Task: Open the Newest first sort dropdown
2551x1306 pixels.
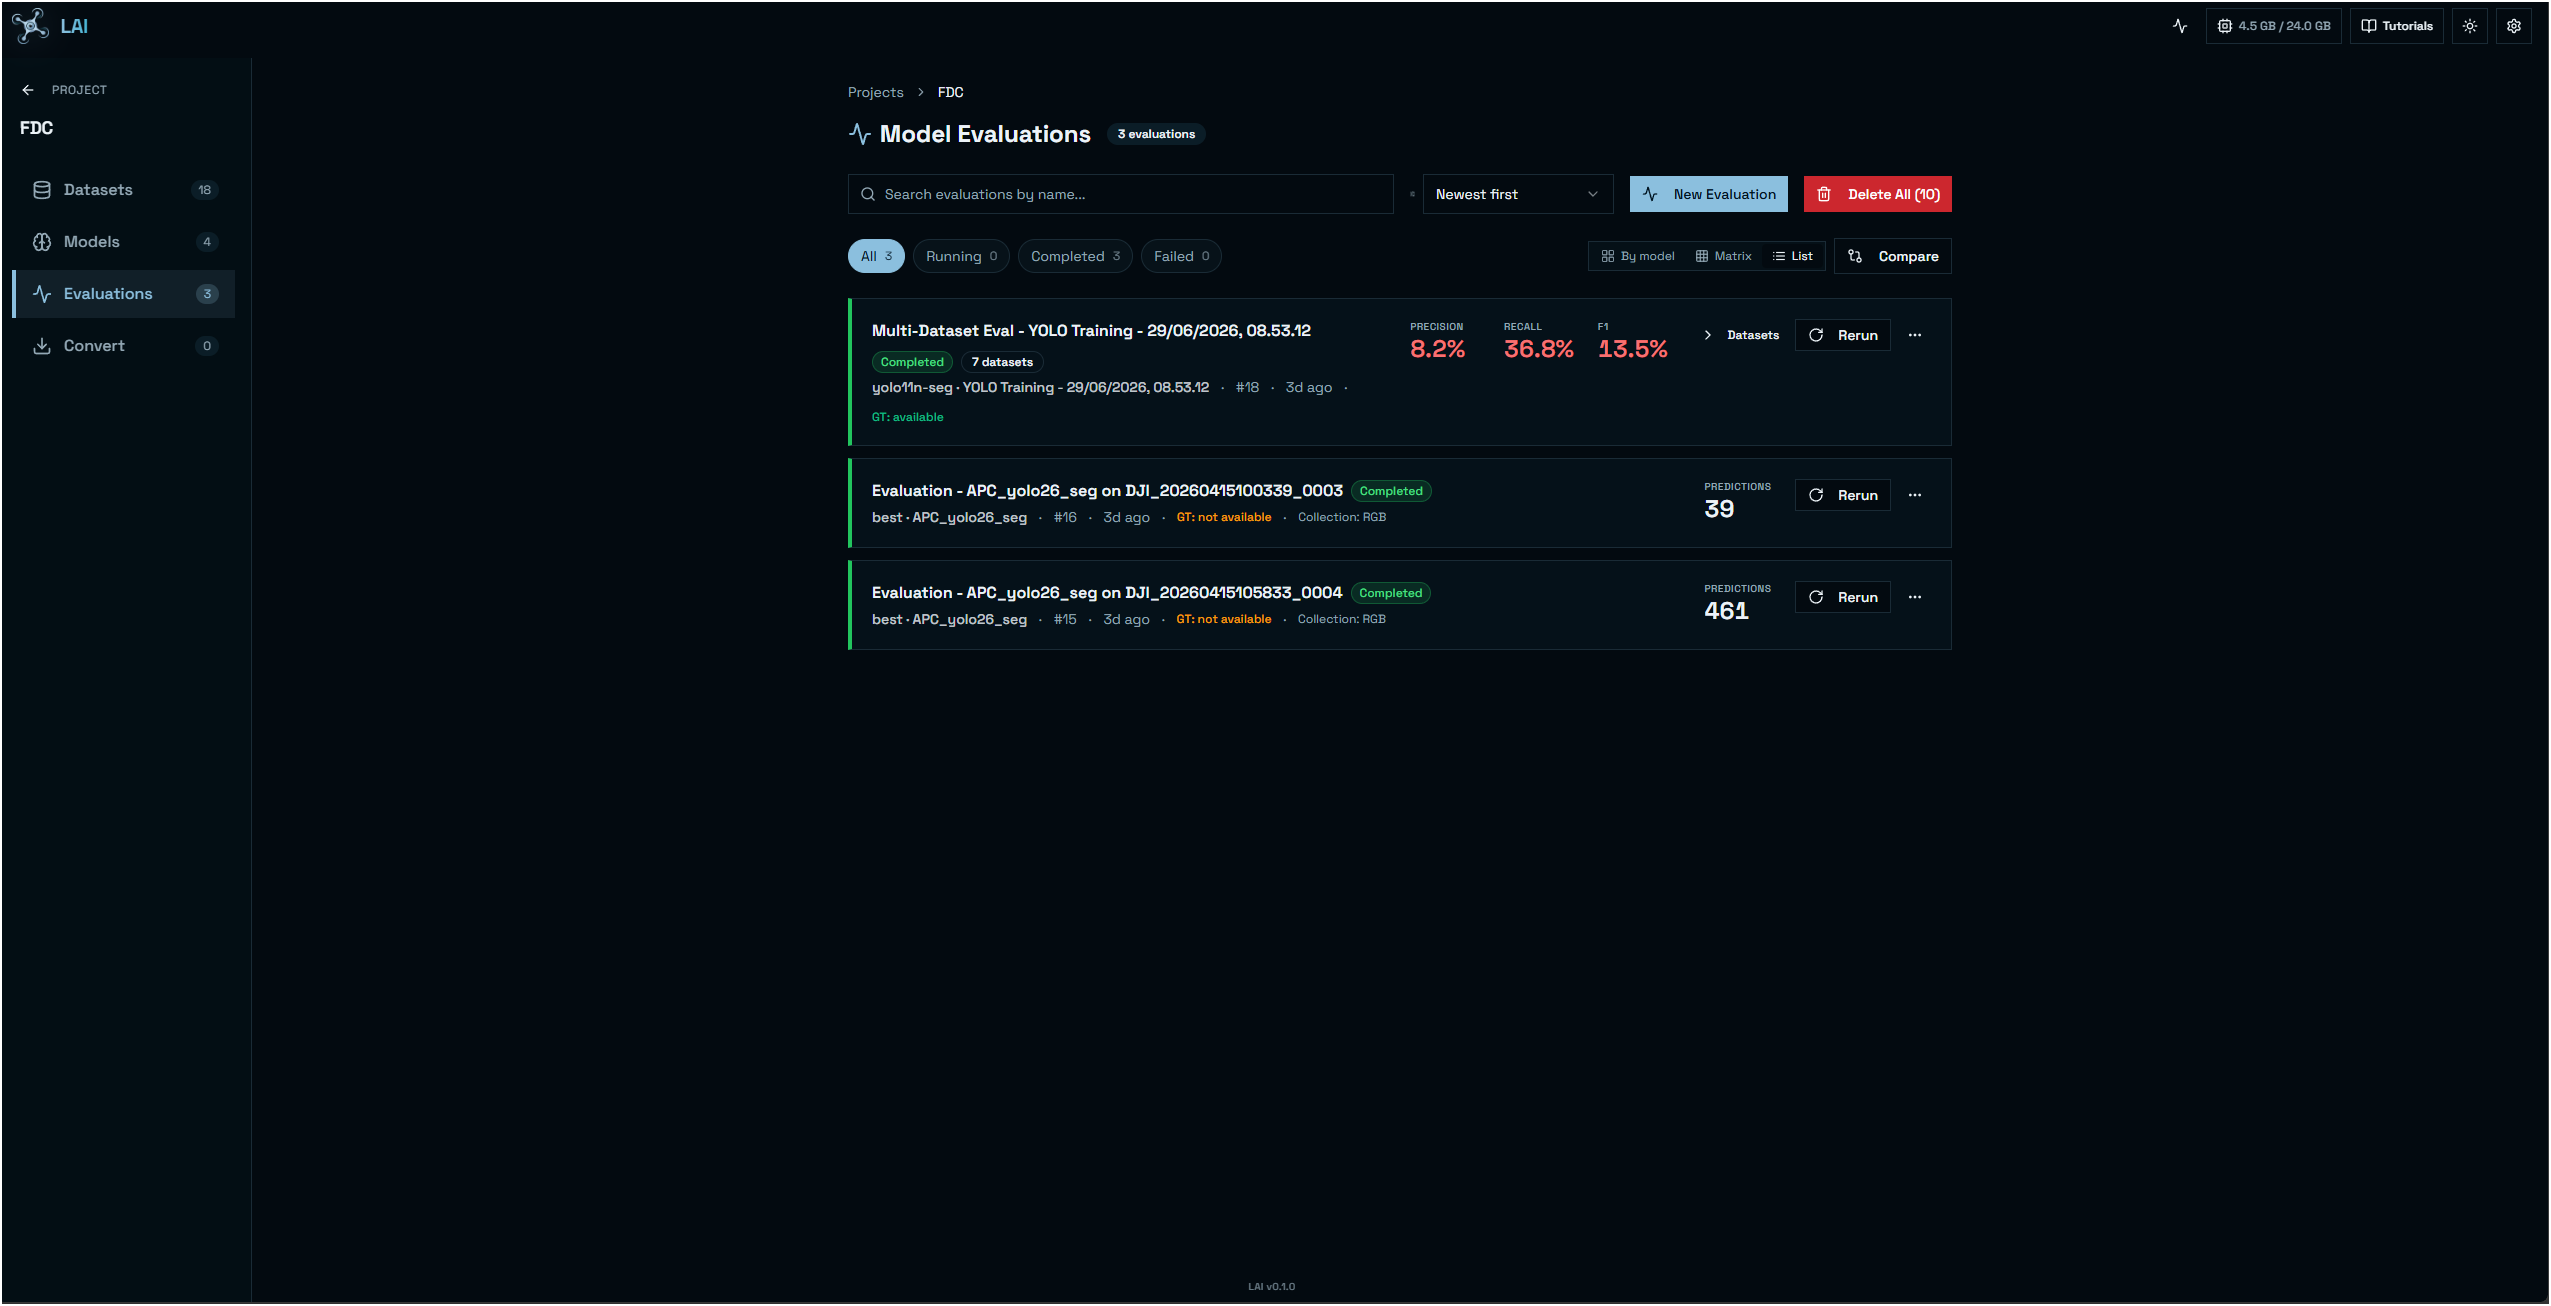Action: click(1517, 194)
